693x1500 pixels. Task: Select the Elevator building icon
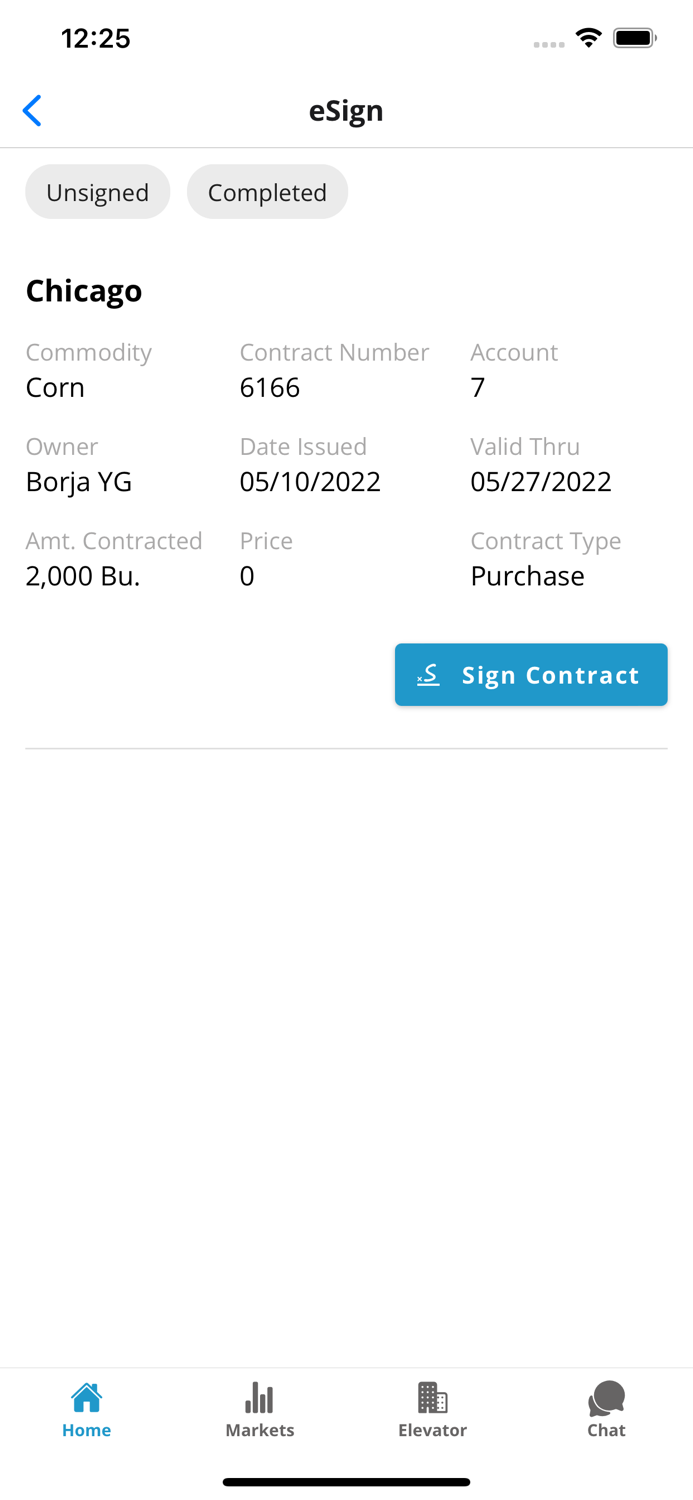coord(432,1395)
